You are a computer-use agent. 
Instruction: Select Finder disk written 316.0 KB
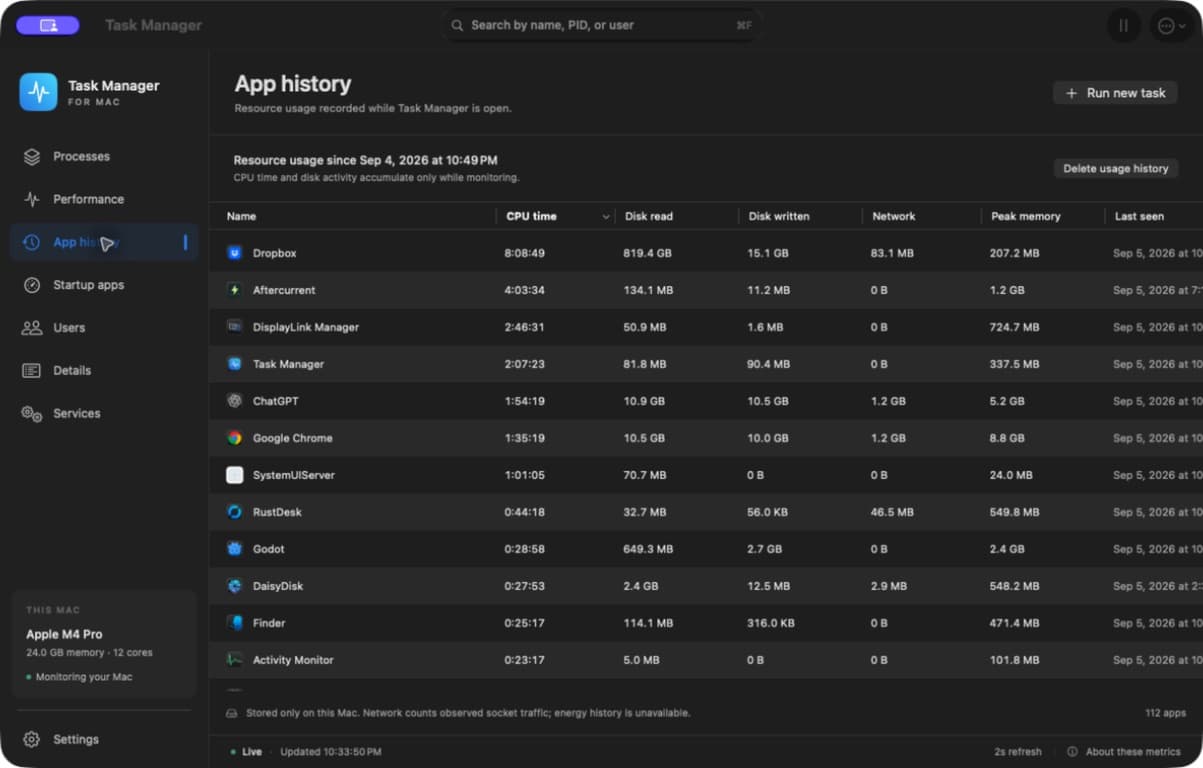pos(771,624)
